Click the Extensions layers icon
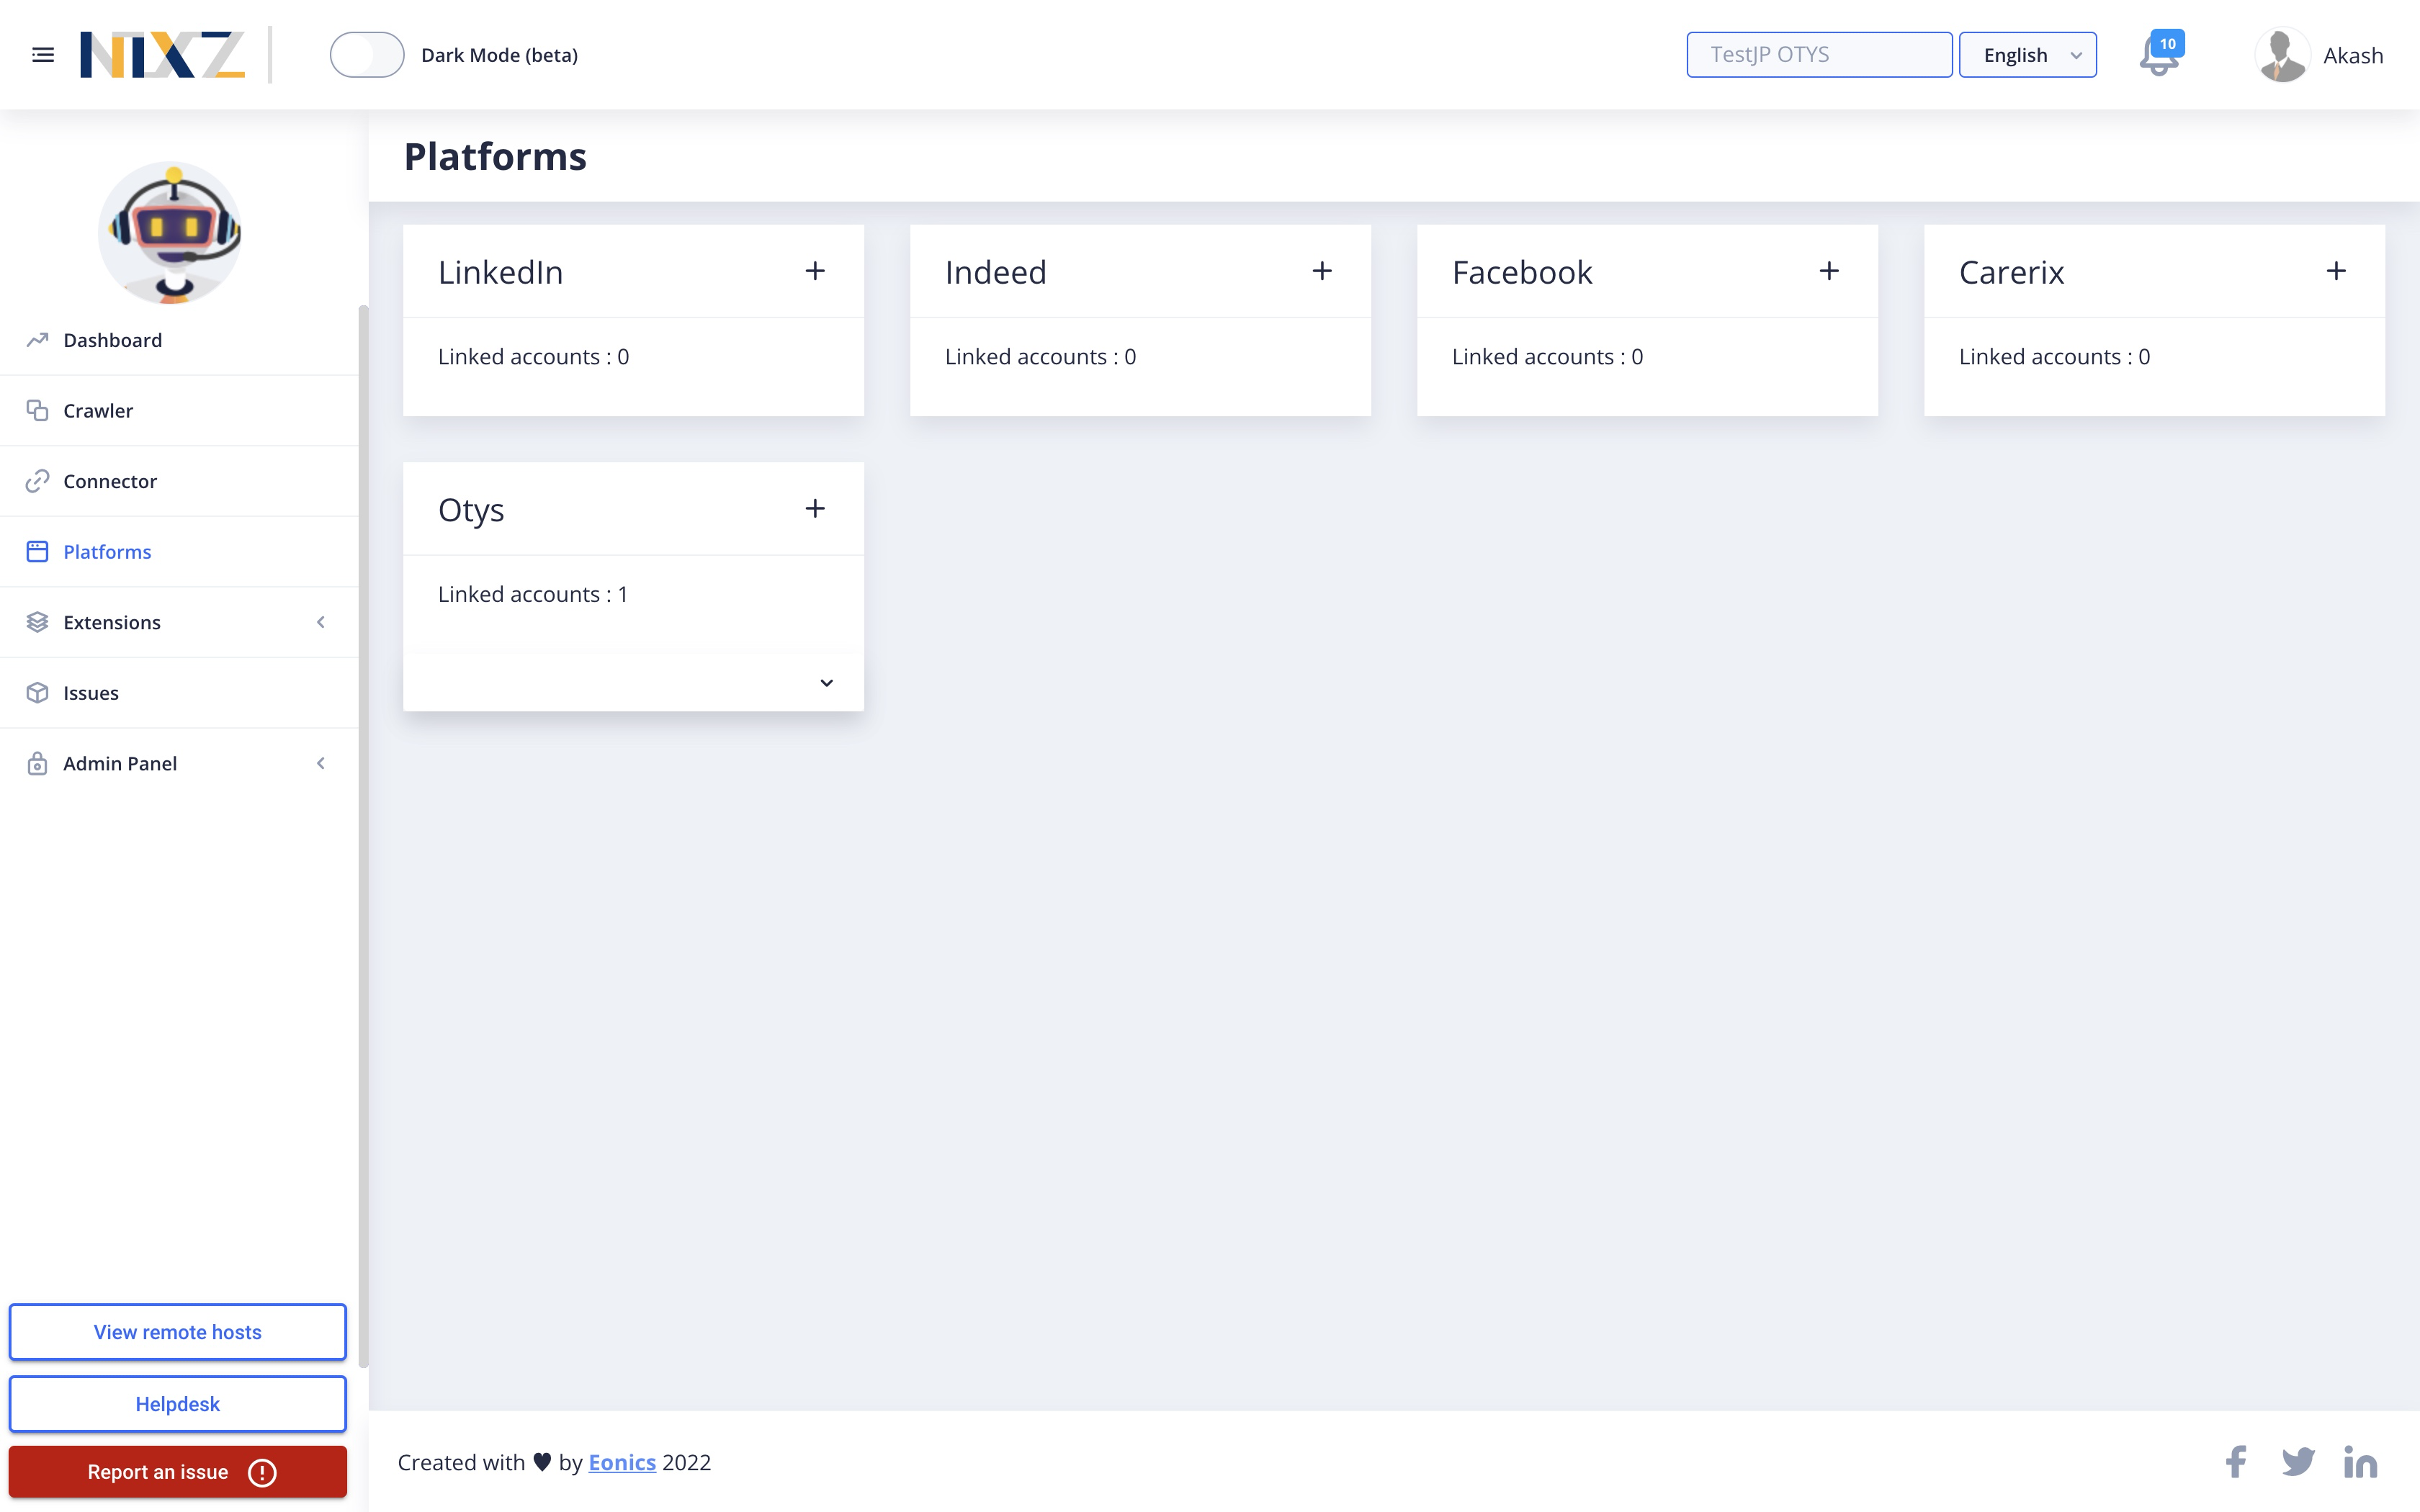Viewport: 2420px width, 1512px height. click(37, 622)
